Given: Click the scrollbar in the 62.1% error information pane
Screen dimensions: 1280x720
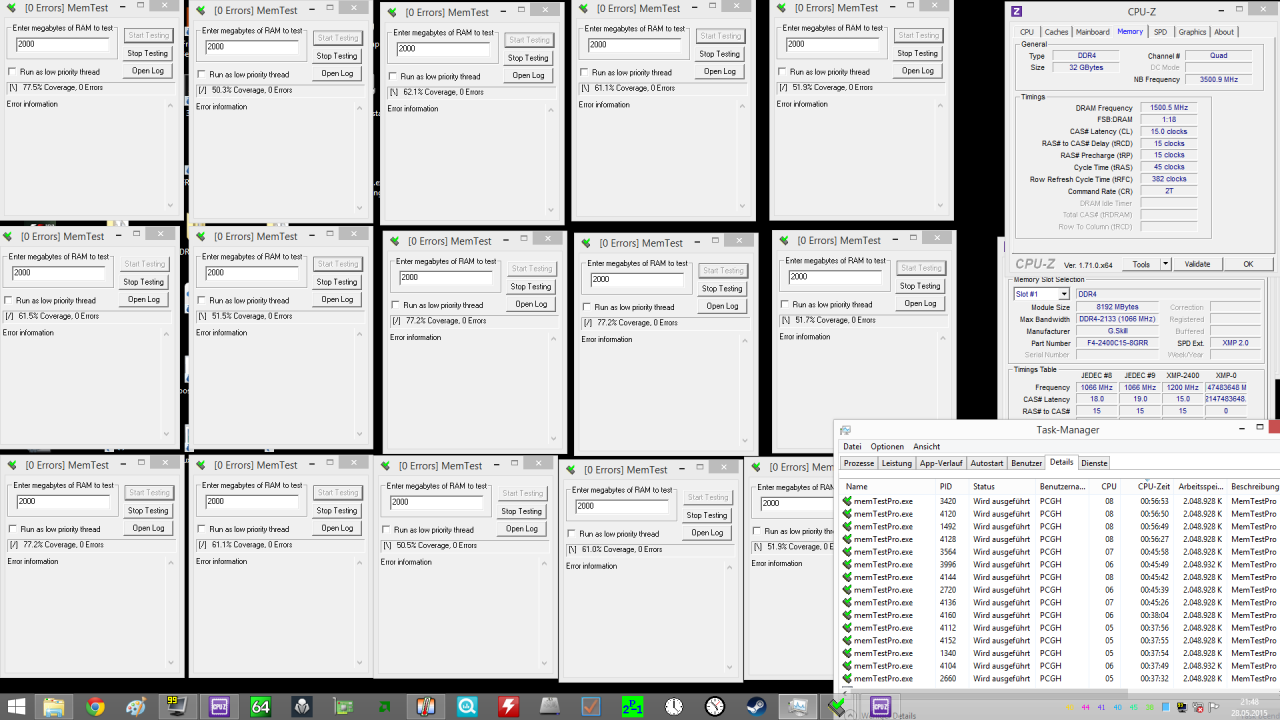Looking at the screenshot, I should coord(550,160).
